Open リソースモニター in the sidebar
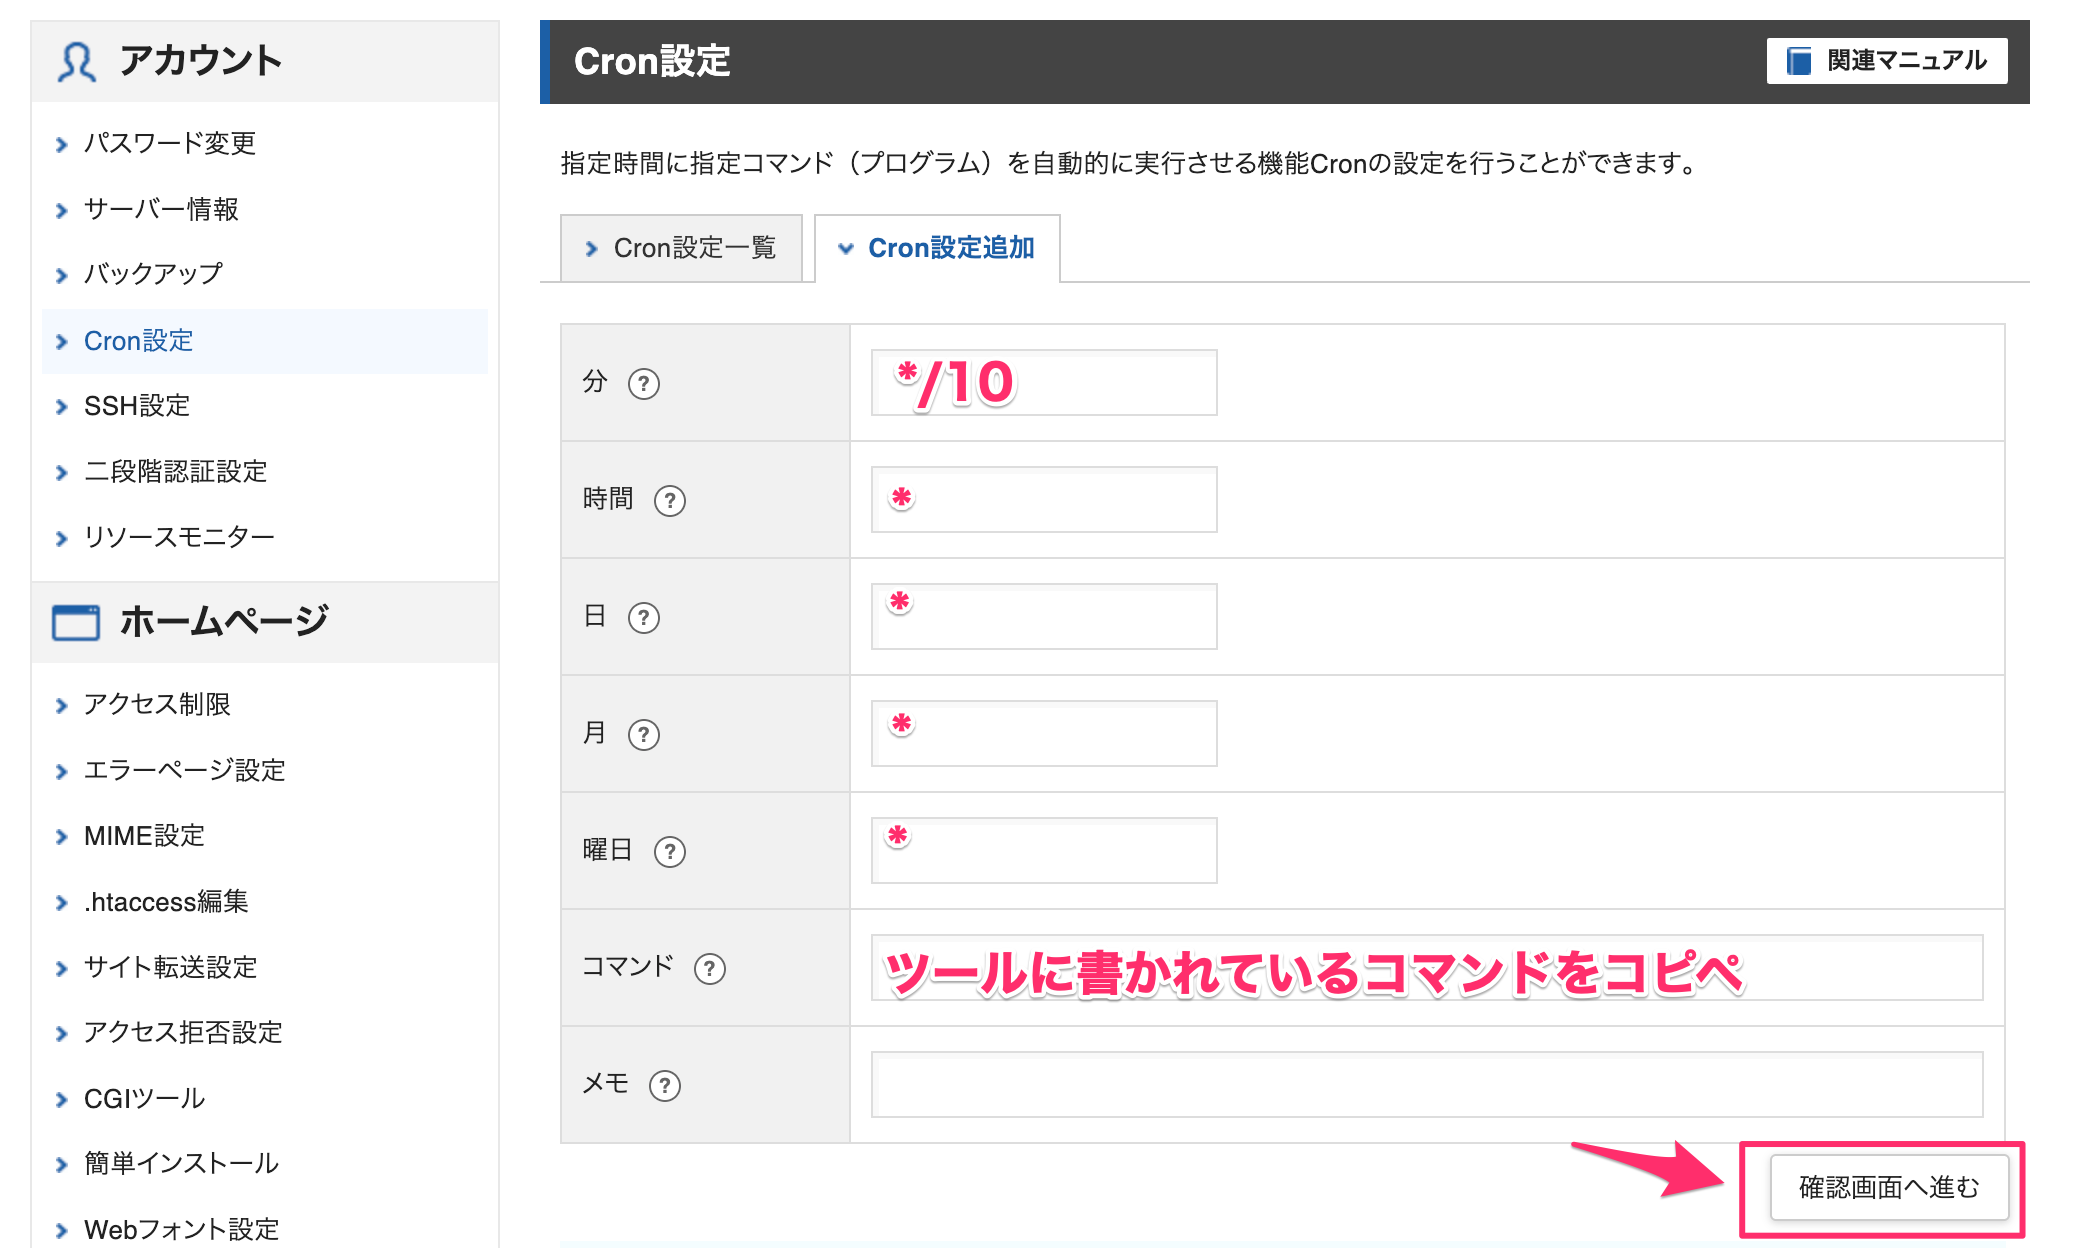This screenshot has height=1248, width=2090. click(179, 537)
